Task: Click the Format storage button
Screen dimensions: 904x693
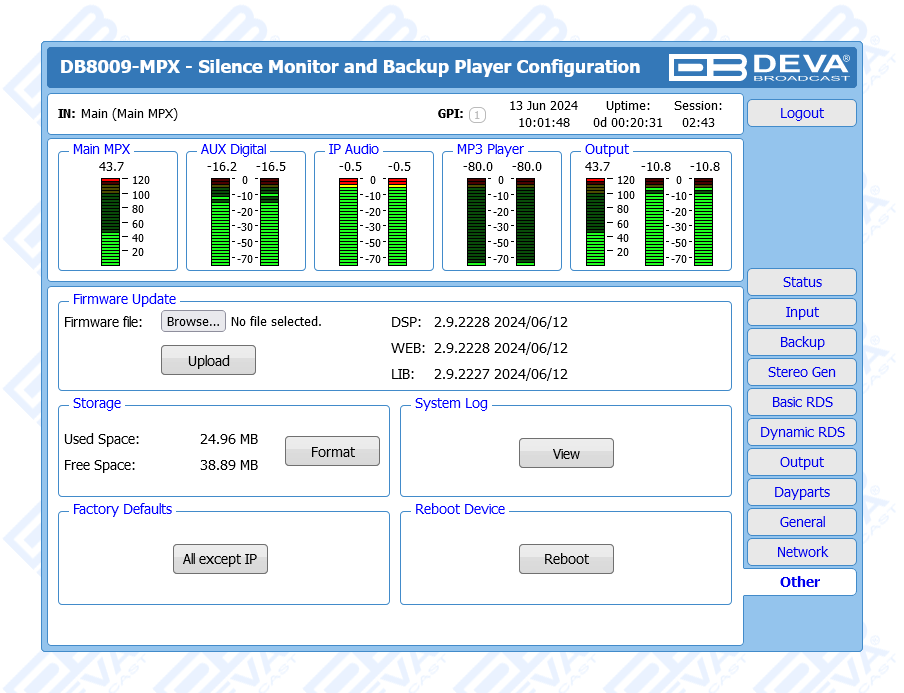Action: point(332,452)
